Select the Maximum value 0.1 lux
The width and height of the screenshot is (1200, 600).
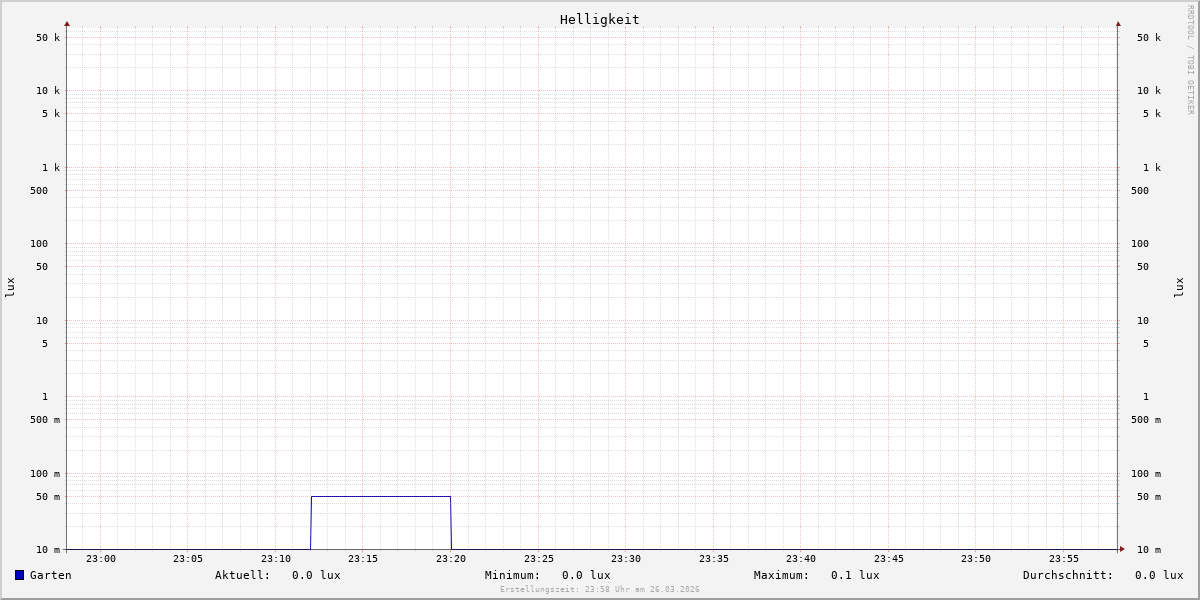(855, 575)
